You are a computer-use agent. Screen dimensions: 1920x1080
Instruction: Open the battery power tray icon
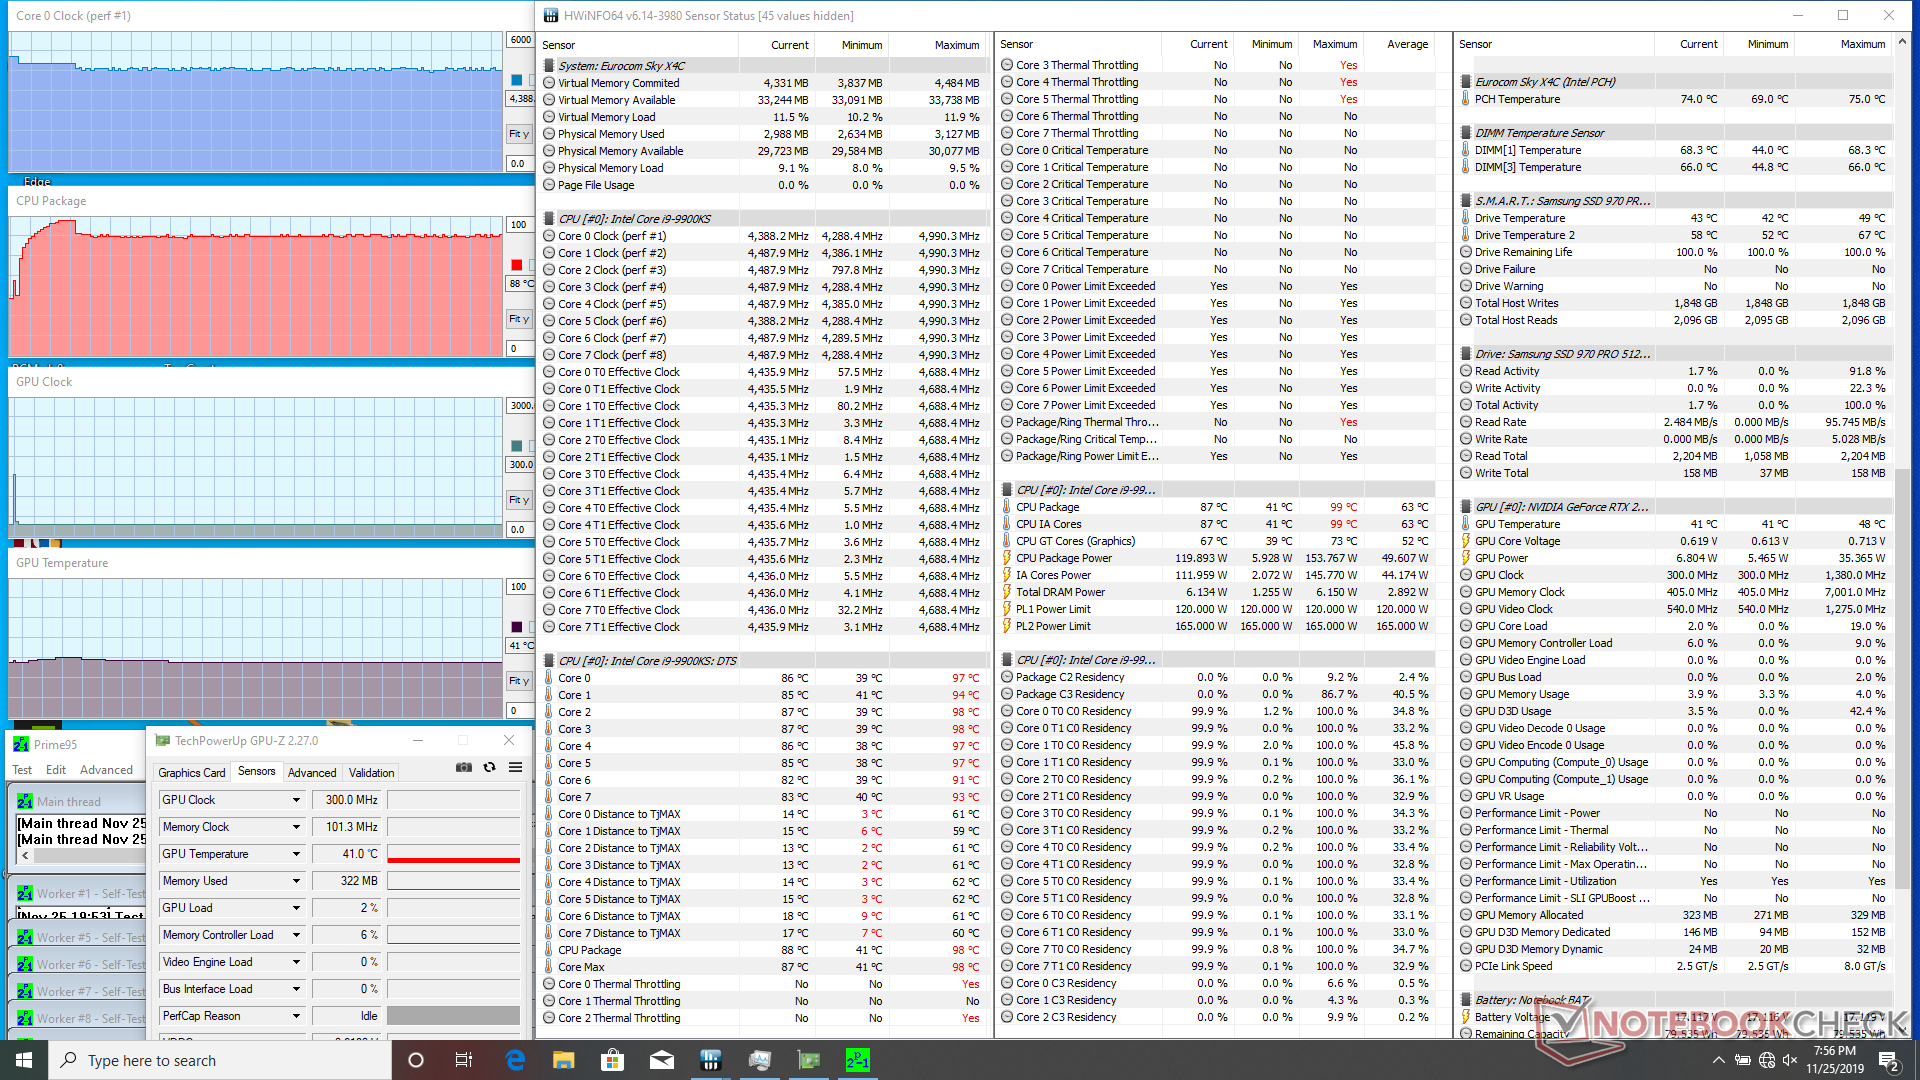[x=1742, y=1060]
